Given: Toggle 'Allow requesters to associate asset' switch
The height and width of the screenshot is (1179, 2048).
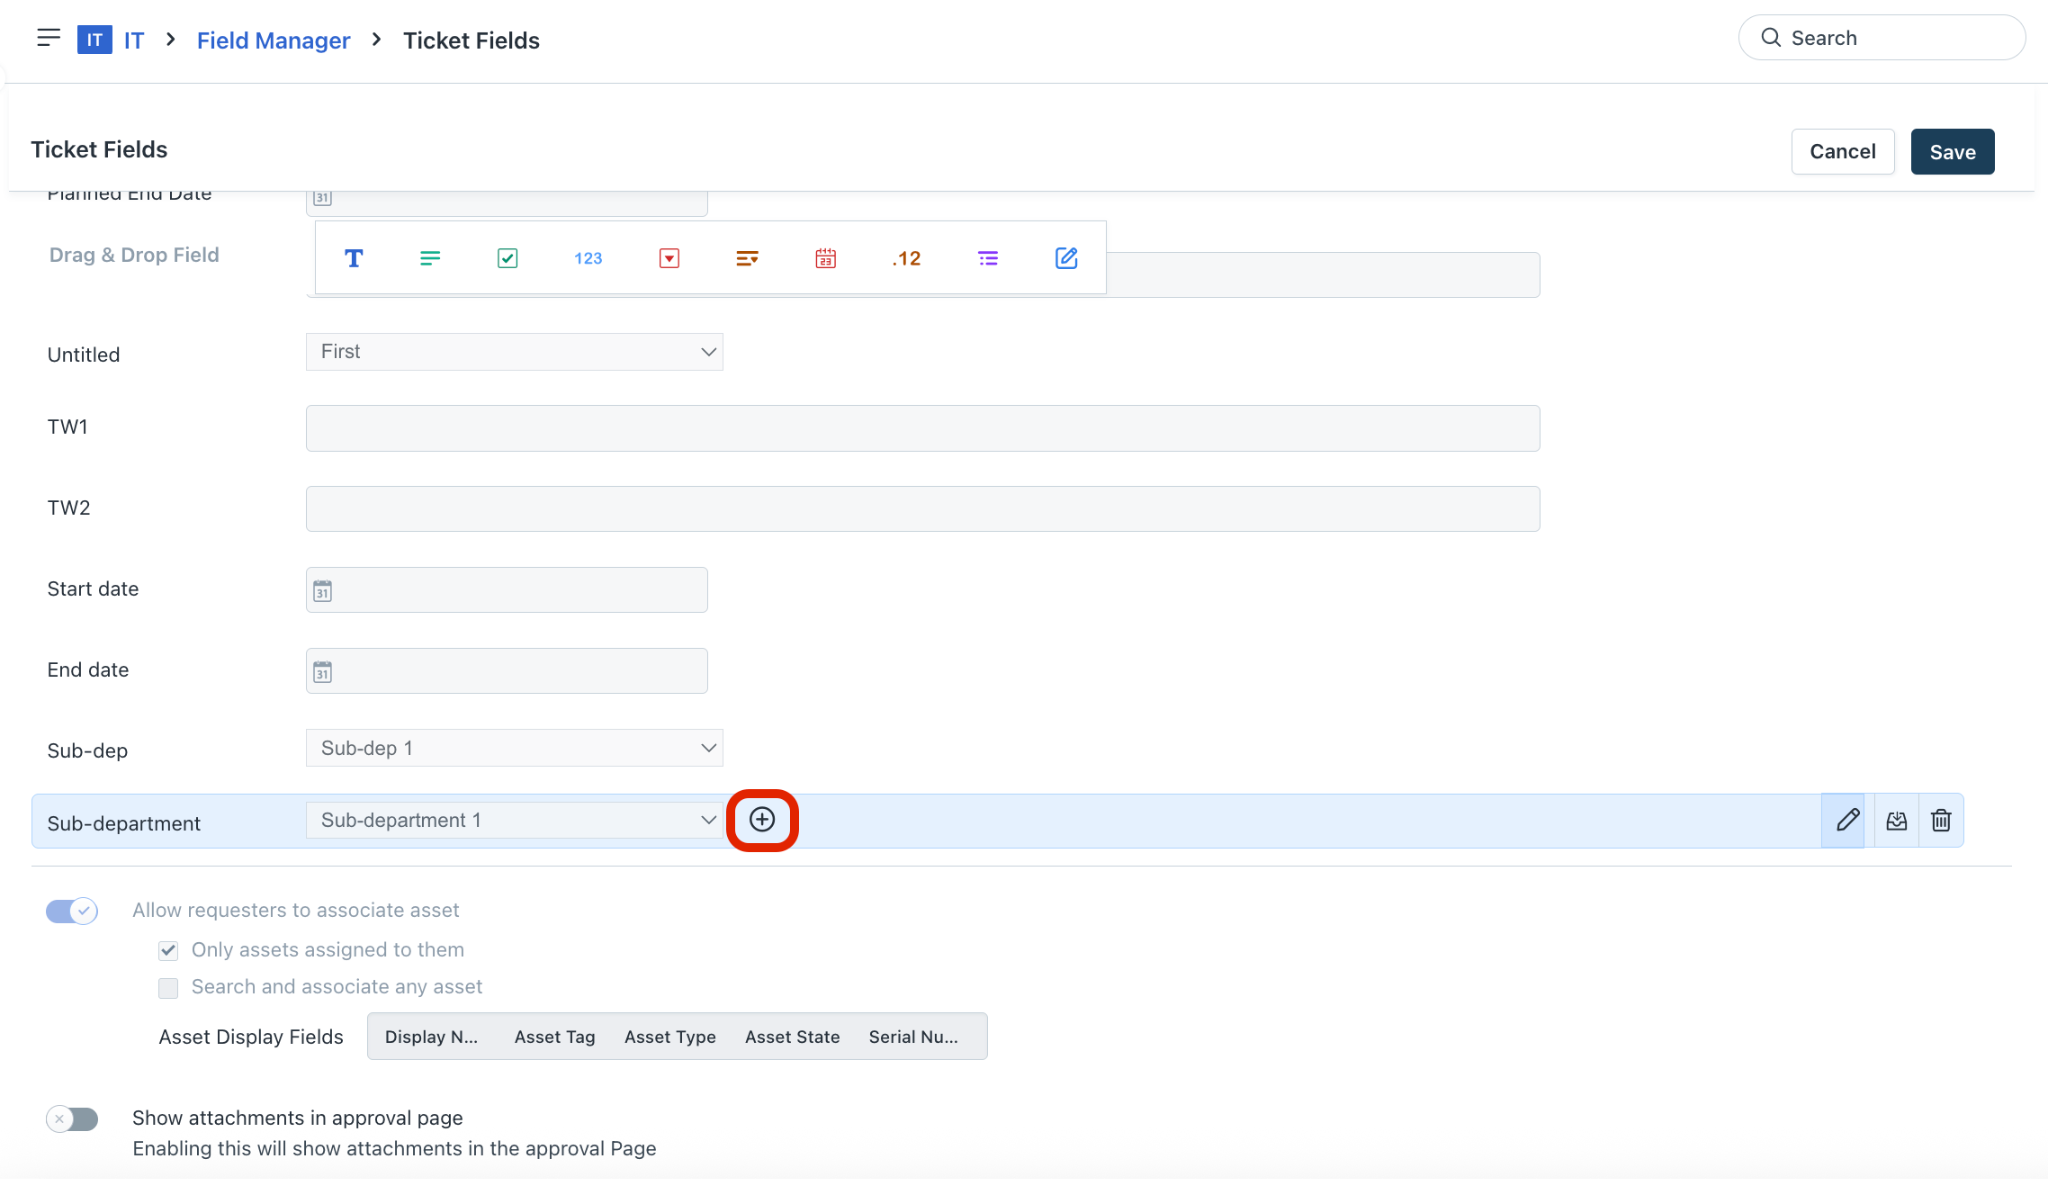Looking at the screenshot, I should point(72,911).
